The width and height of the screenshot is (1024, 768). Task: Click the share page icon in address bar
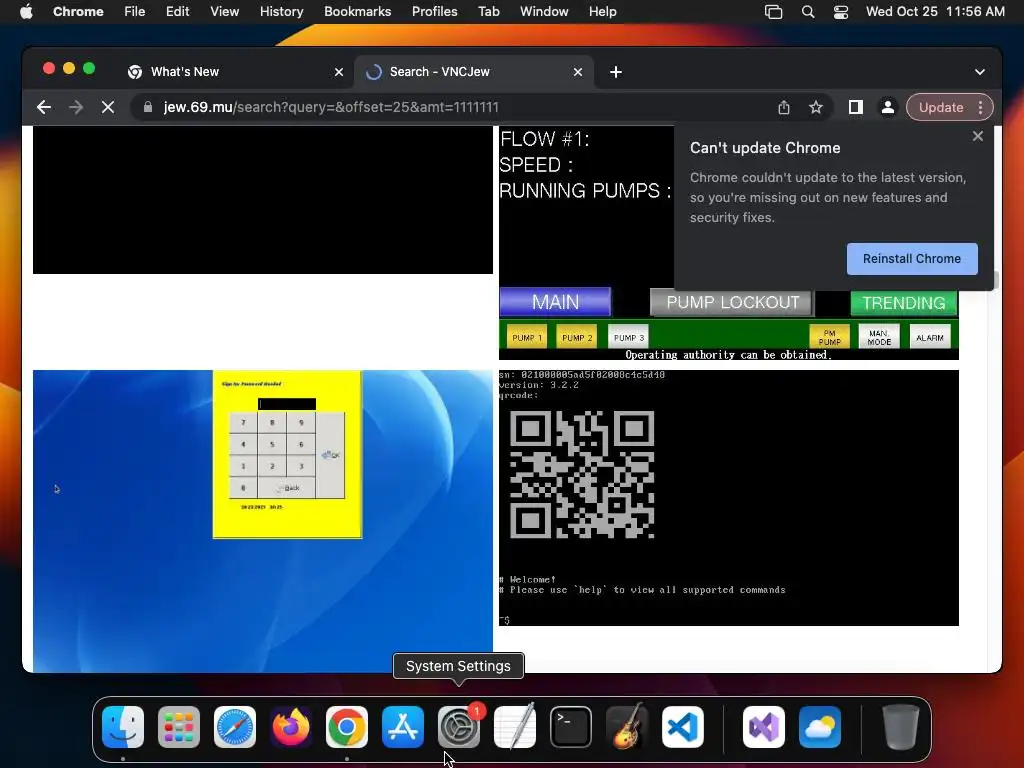(x=784, y=107)
